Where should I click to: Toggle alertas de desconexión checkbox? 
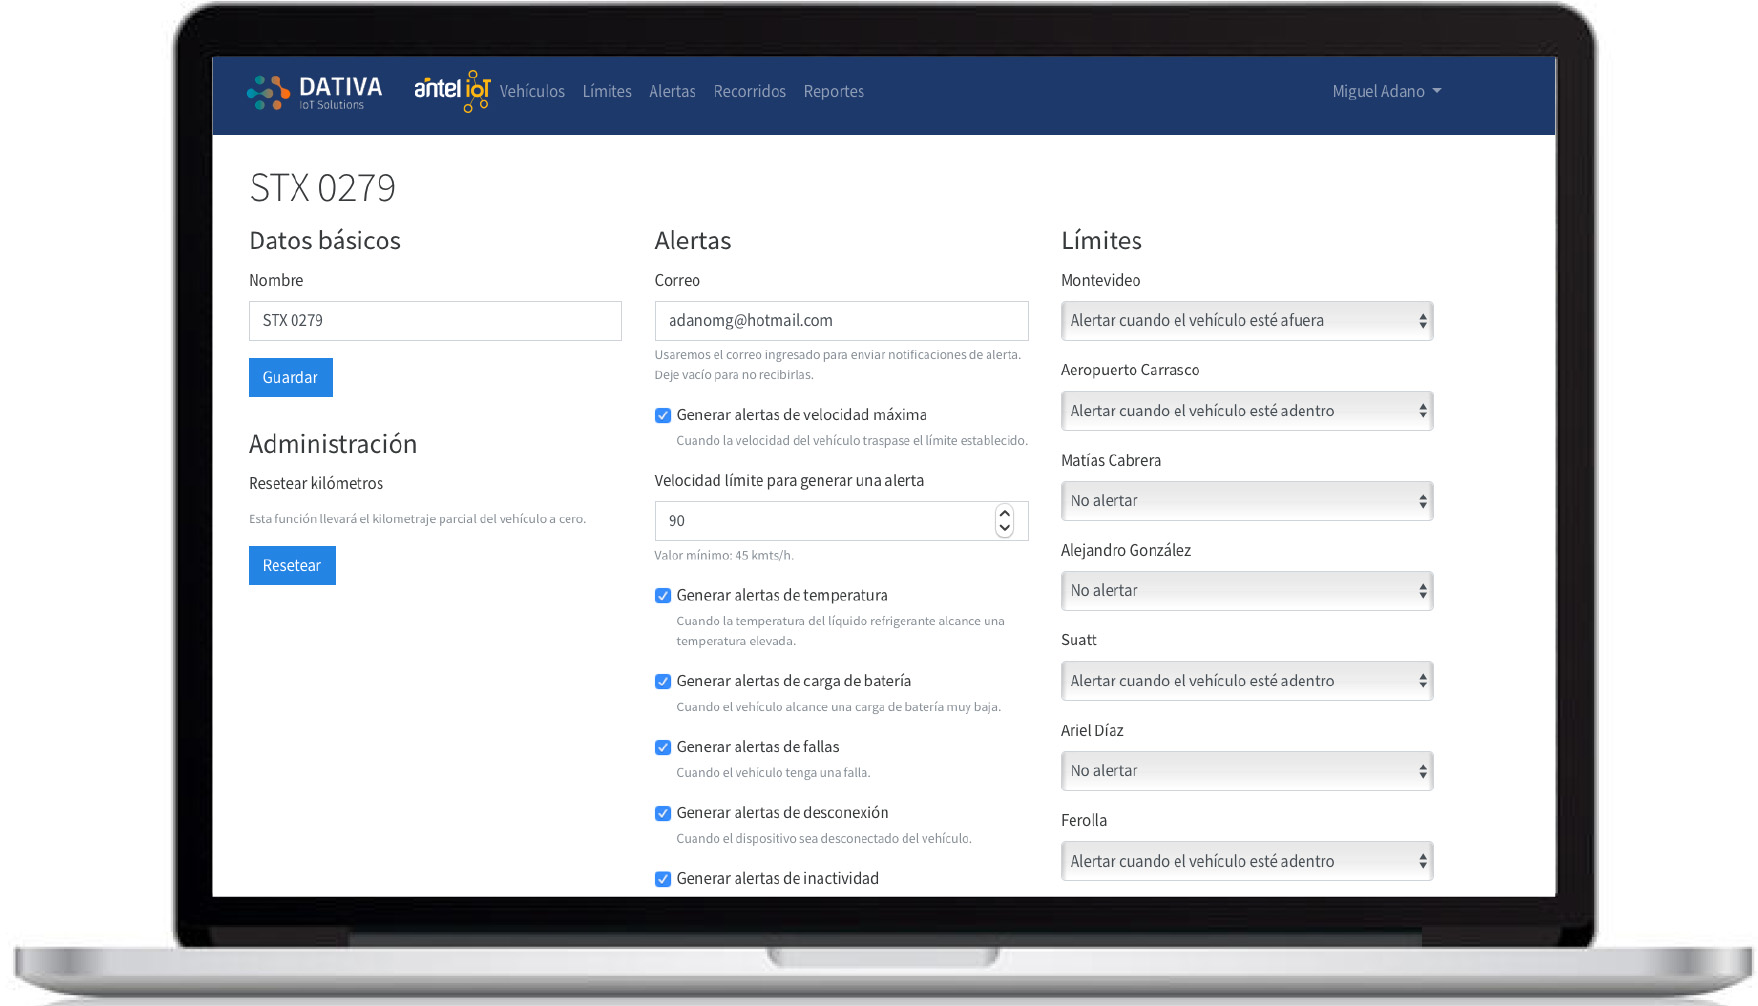coord(663,813)
